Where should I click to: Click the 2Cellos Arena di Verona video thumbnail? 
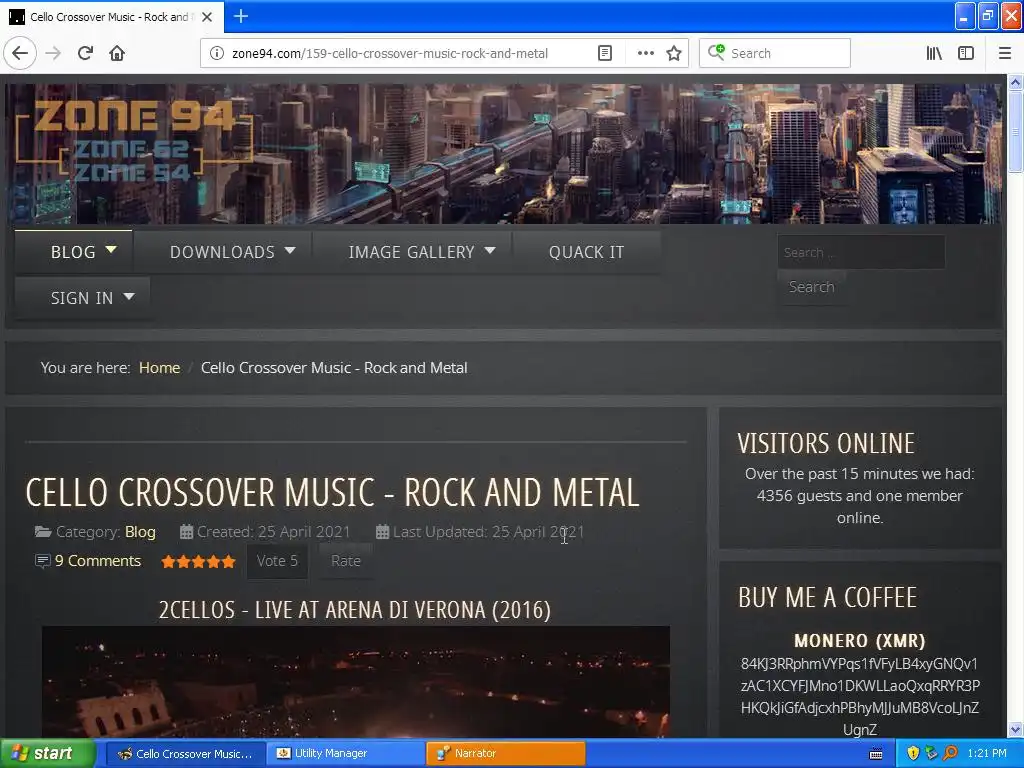pyautogui.click(x=356, y=682)
